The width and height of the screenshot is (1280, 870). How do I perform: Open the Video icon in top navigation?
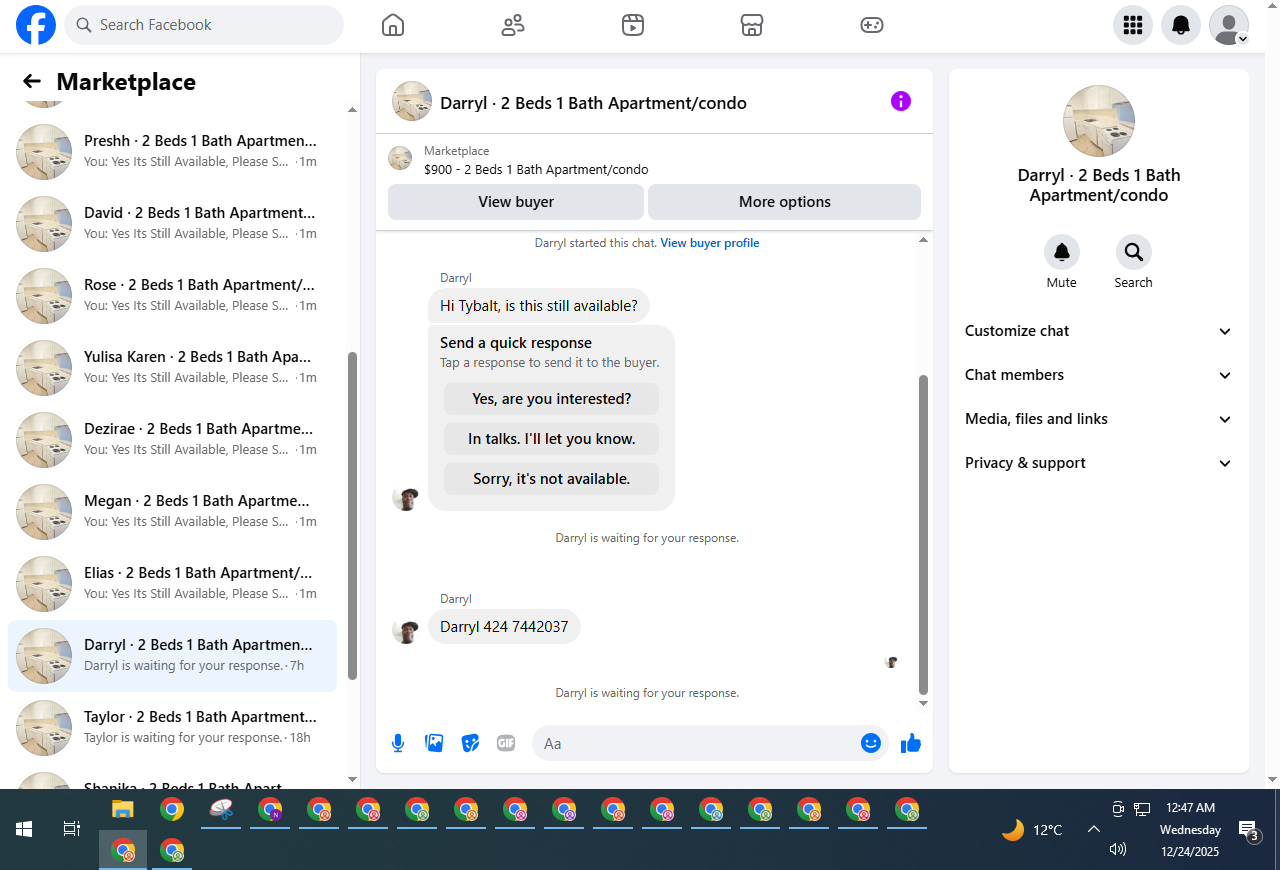point(632,25)
